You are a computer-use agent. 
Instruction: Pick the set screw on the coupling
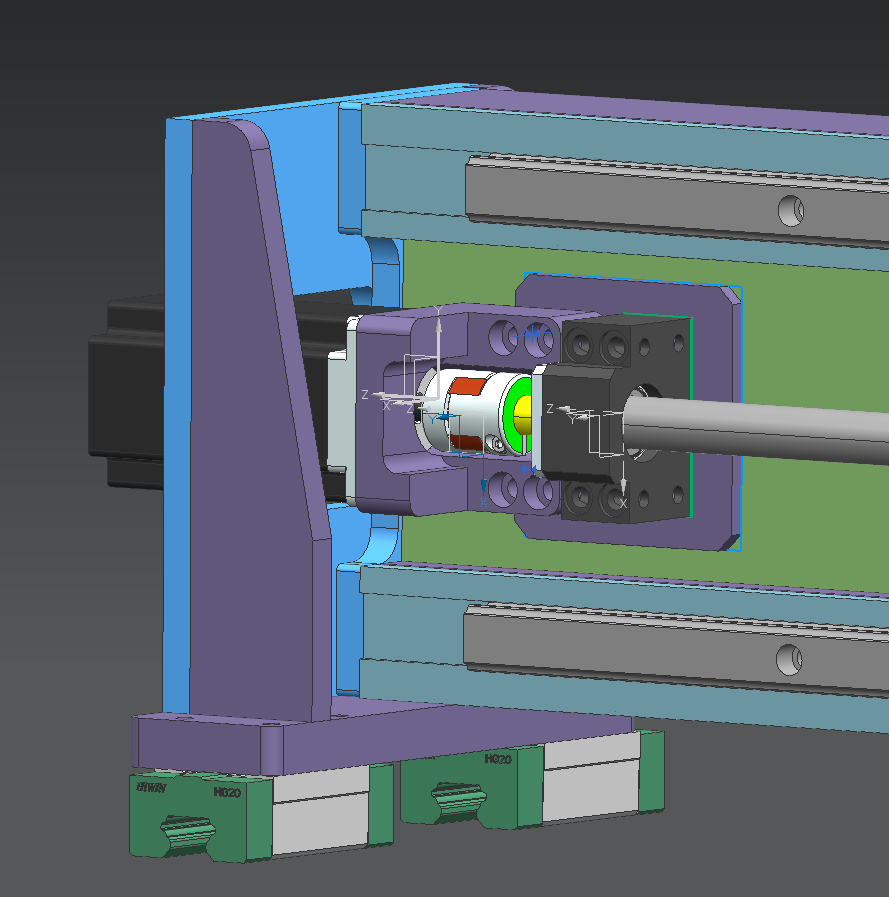click(x=498, y=444)
